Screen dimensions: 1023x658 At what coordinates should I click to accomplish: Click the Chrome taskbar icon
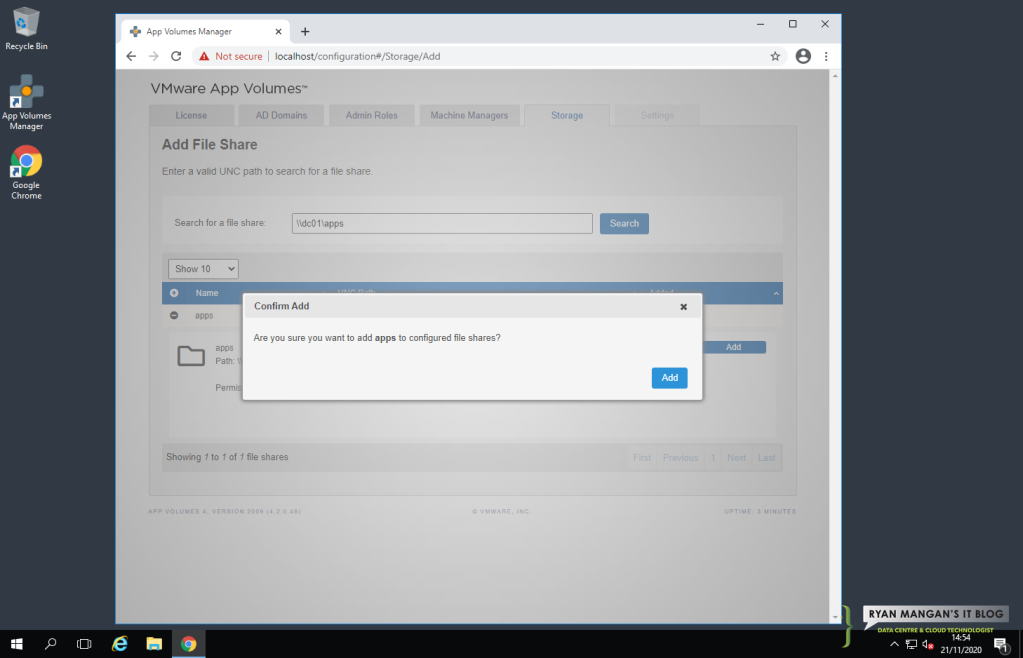[189, 644]
